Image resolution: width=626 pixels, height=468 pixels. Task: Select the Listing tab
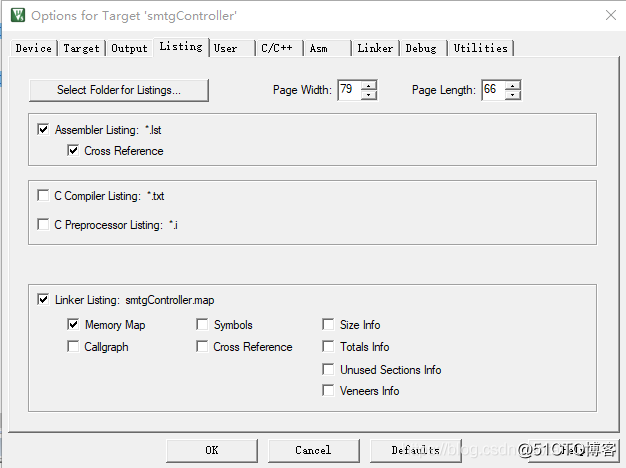tap(181, 47)
